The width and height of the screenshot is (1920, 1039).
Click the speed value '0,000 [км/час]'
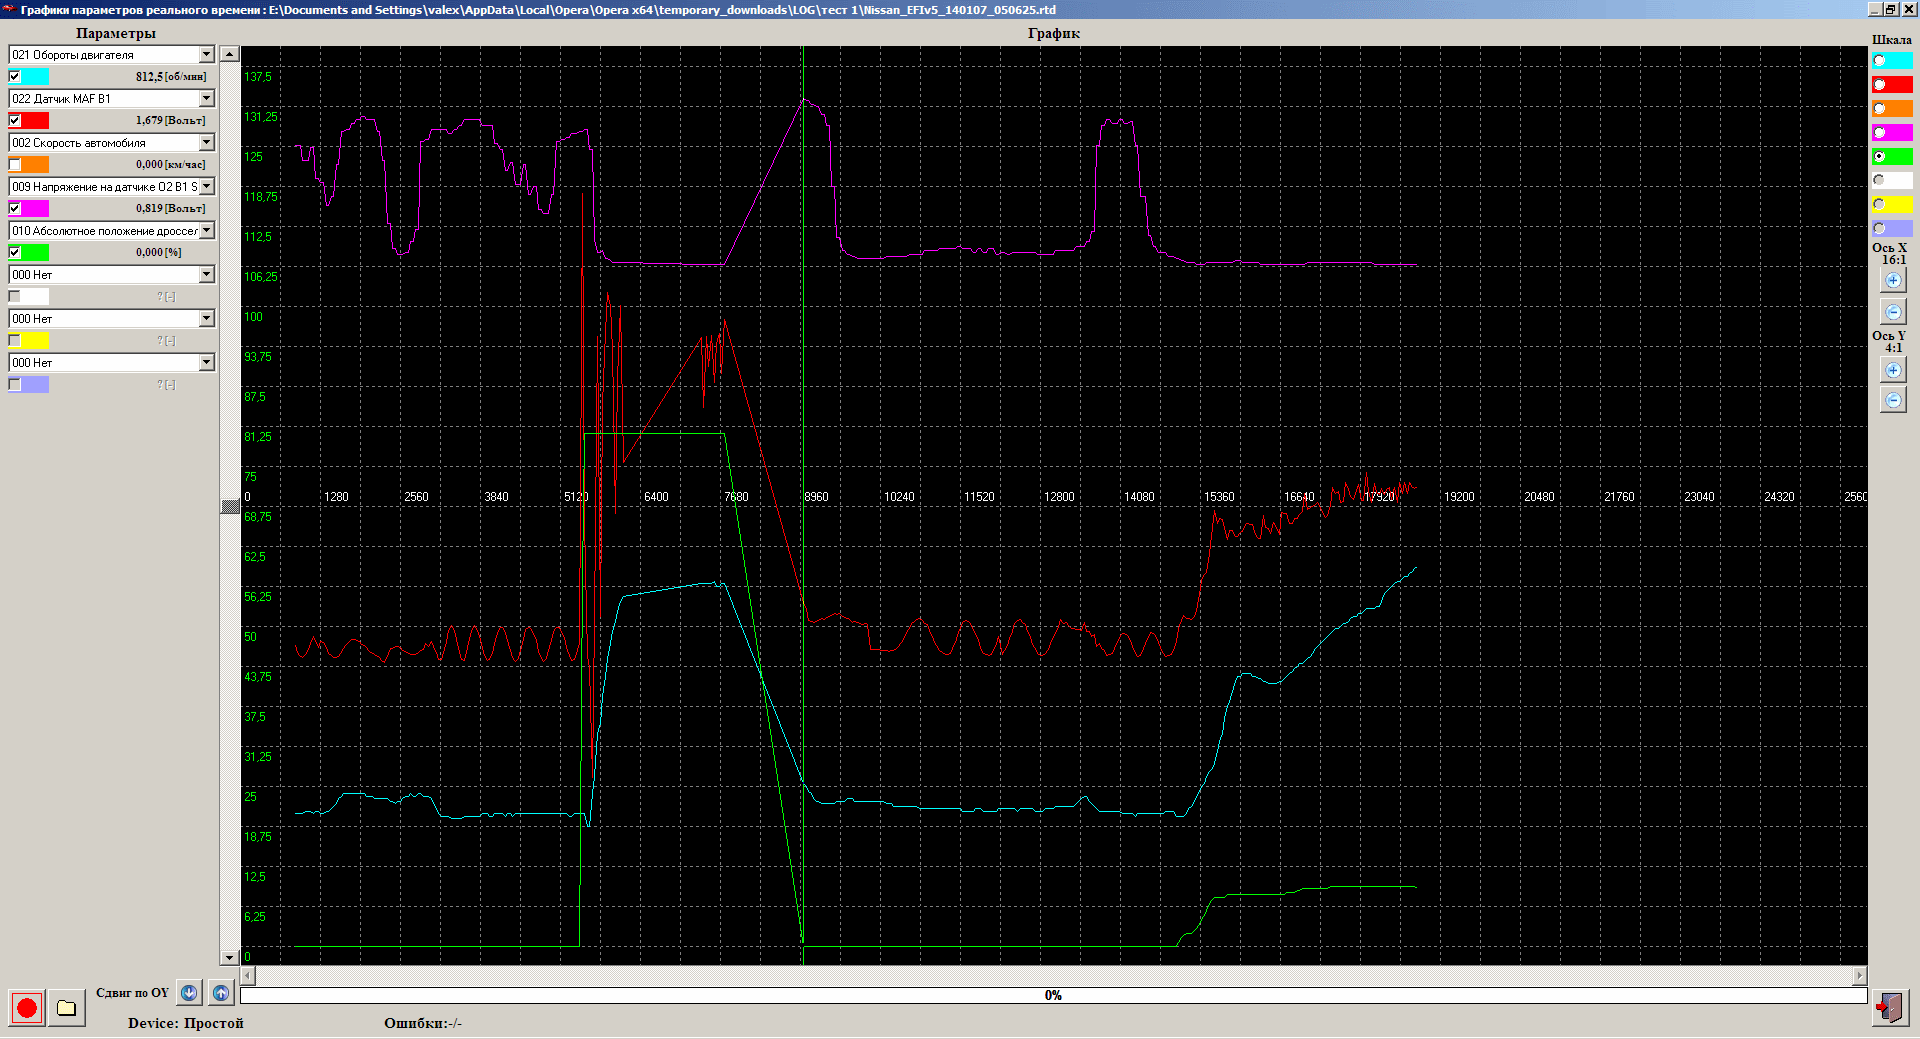coord(170,164)
